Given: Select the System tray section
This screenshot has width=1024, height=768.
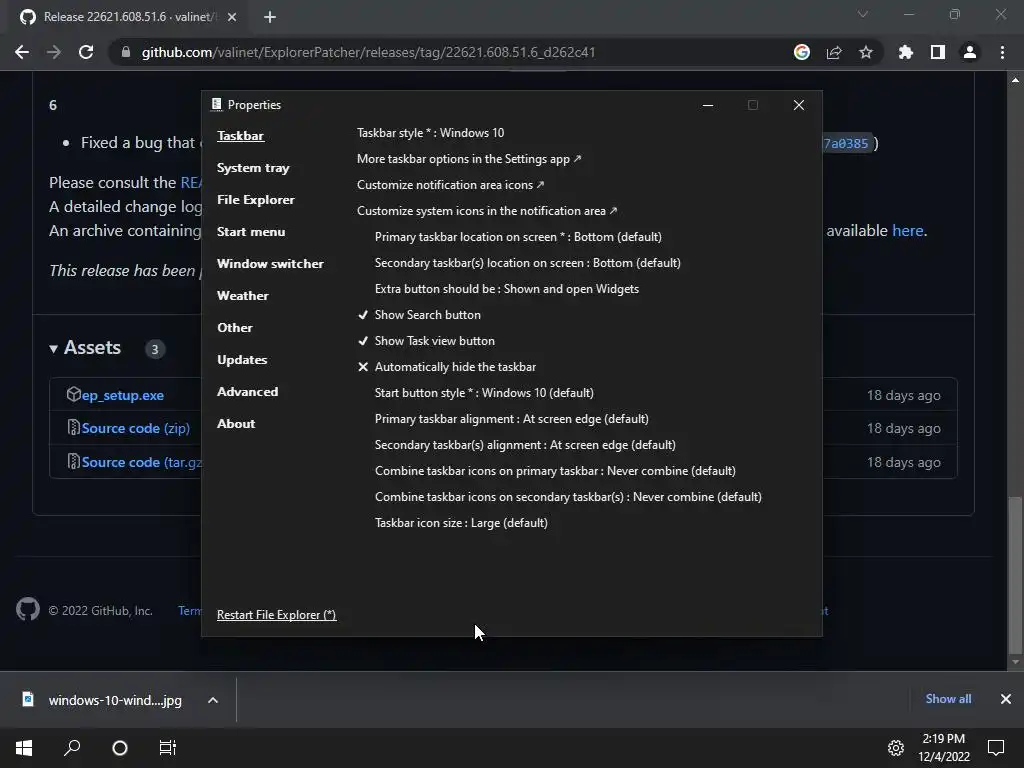Looking at the screenshot, I should click(x=253, y=168).
